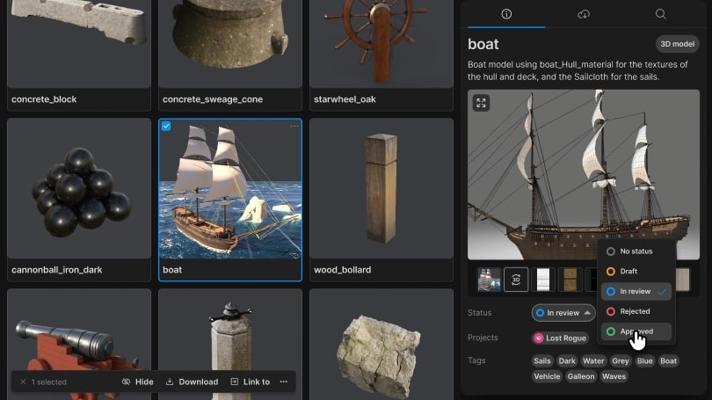712x400 pixels.
Task: Open the three-dot menu on boat card
Action: tap(294, 126)
